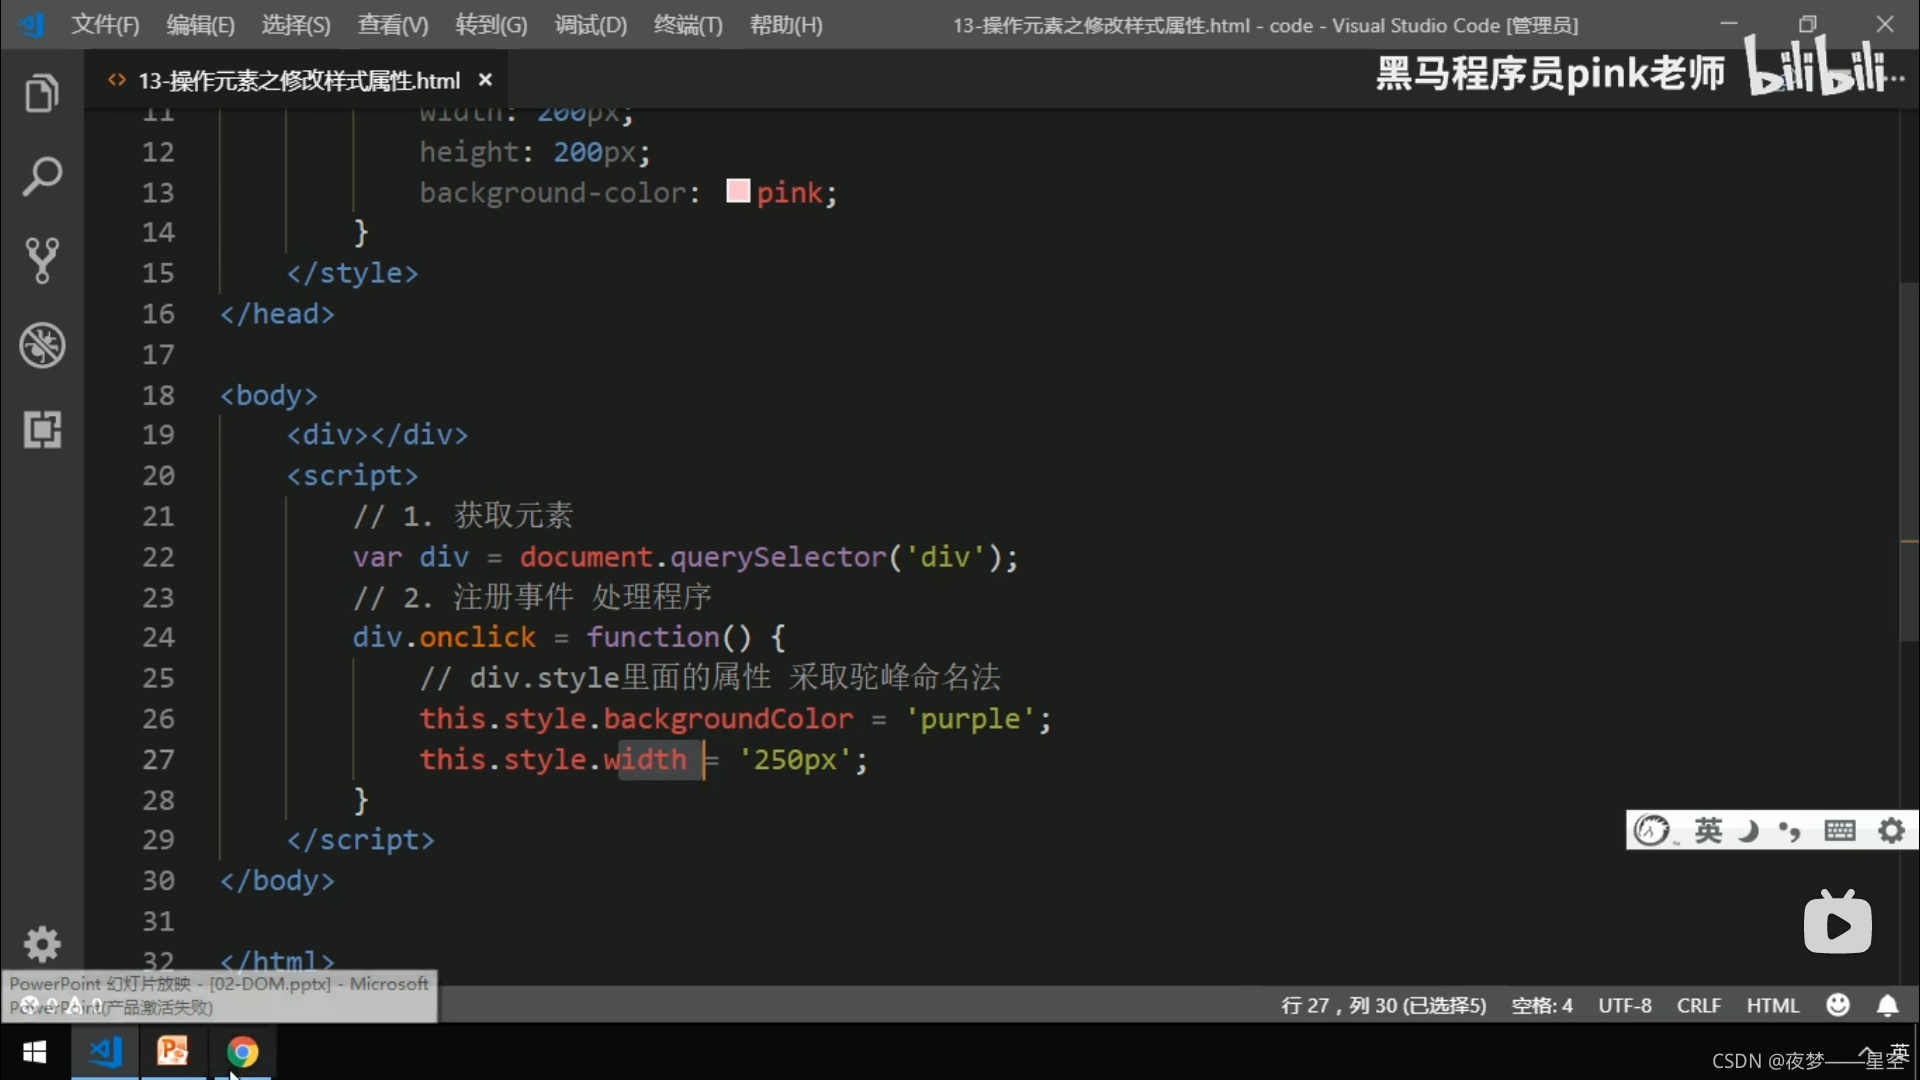This screenshot has width=1920, height=1080.
Task: Open the IME settings gear icon
Action: click(x=1891, y=830)
